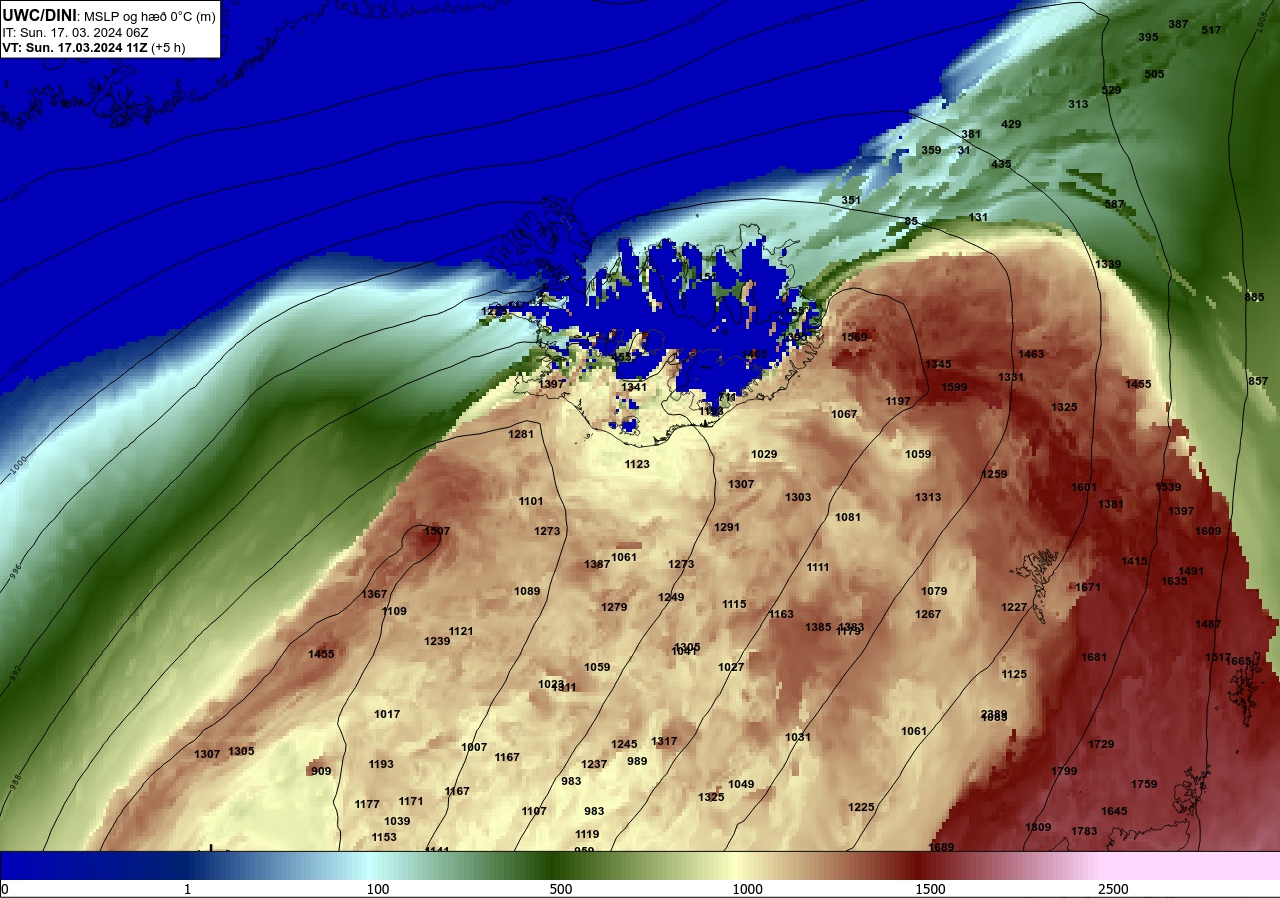Screen dimensions: 1280x898
Task: Click the map value 1599
Action: tap(954, 387)
